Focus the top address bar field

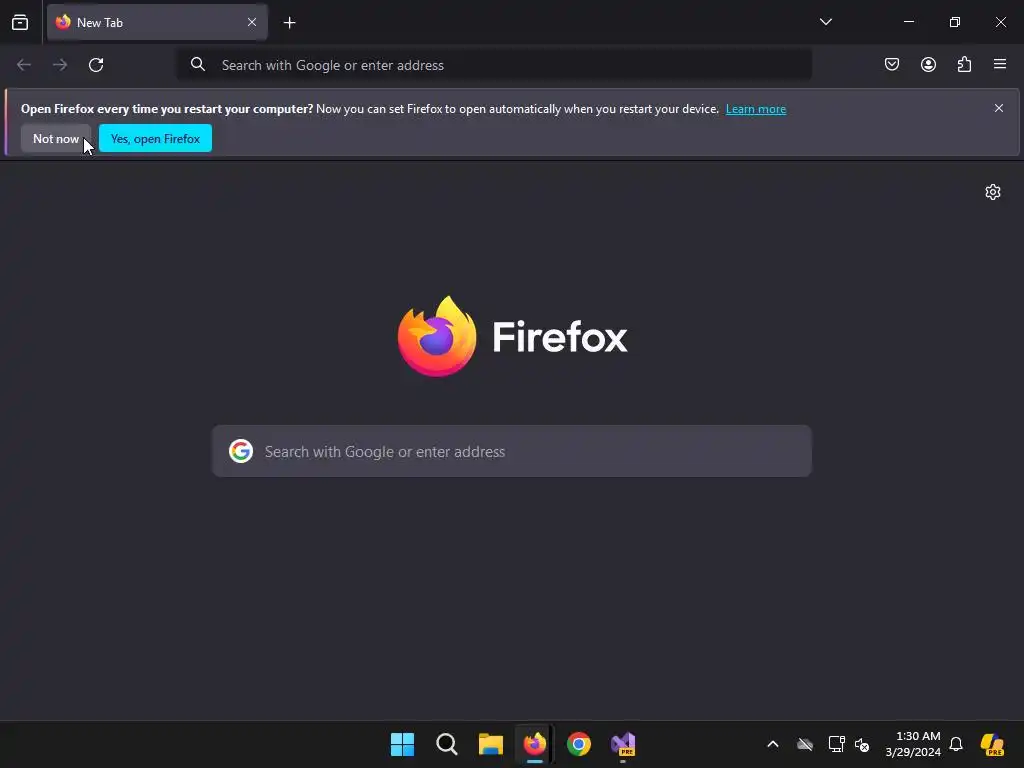click(494, 65)
